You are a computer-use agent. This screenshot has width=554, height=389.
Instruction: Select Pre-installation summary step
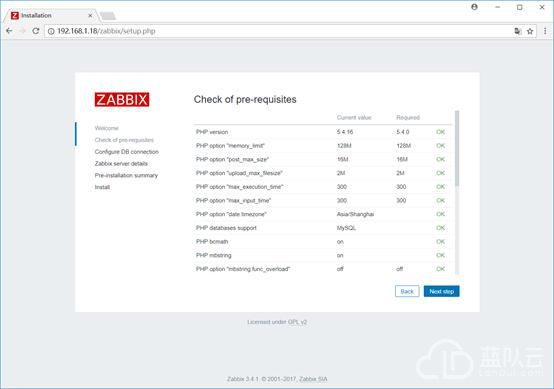click(x=126, y=175)
